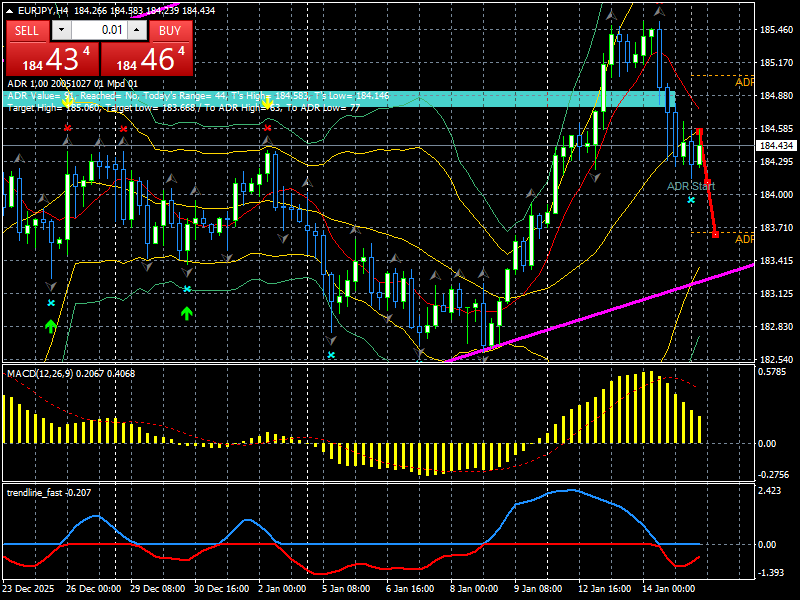
Task: Click the 29 Dec 08:00 time label
Action: (x=158, y=588)
